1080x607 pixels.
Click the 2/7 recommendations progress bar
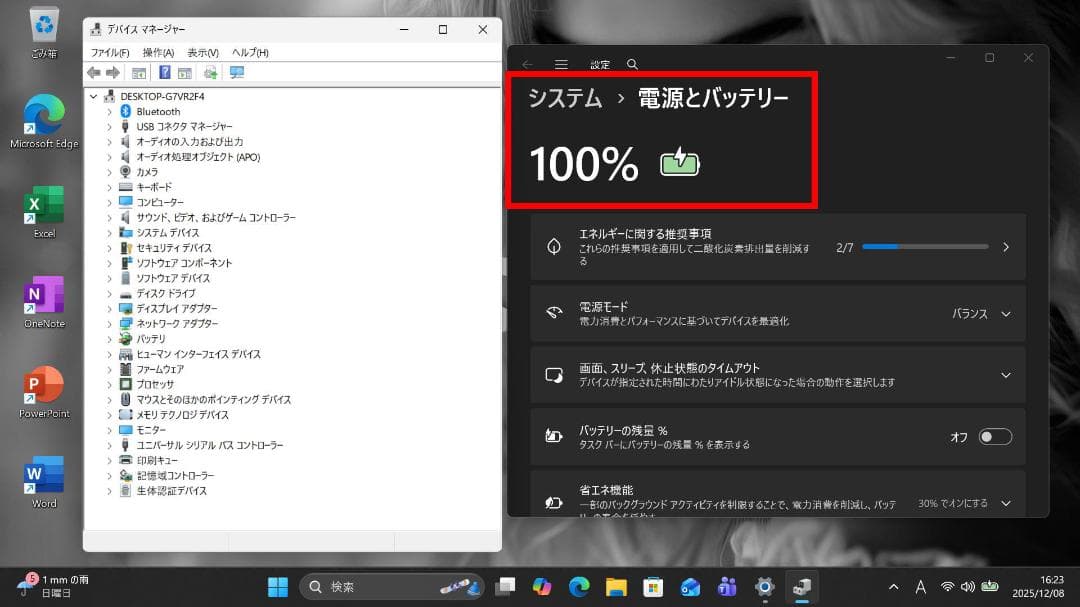pos(924,246)
